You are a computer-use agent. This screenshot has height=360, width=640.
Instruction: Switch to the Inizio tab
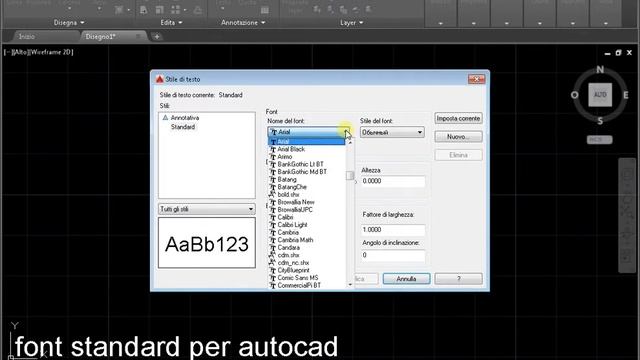tap(27, 37)
